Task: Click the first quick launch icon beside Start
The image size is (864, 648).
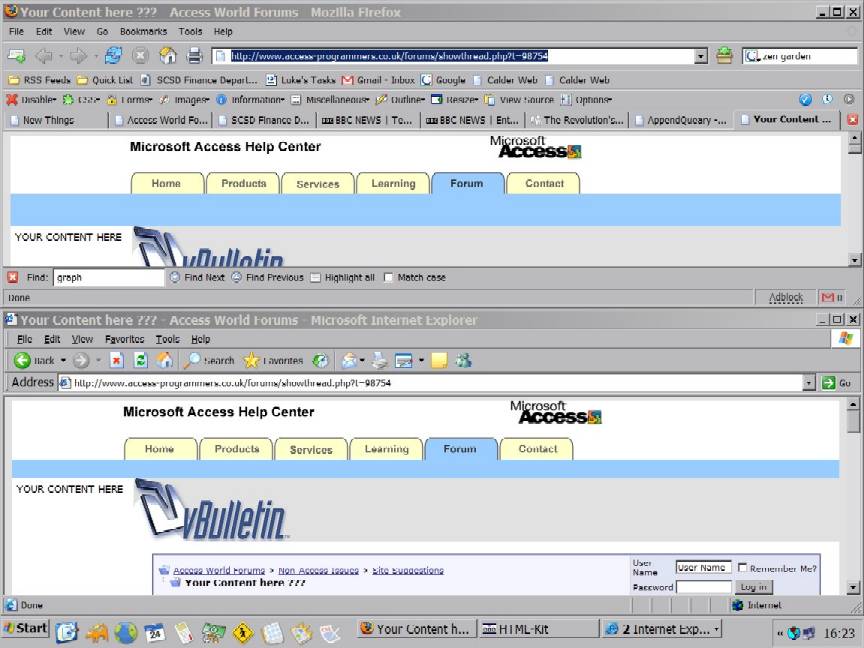Action: [x=67, y=632]
